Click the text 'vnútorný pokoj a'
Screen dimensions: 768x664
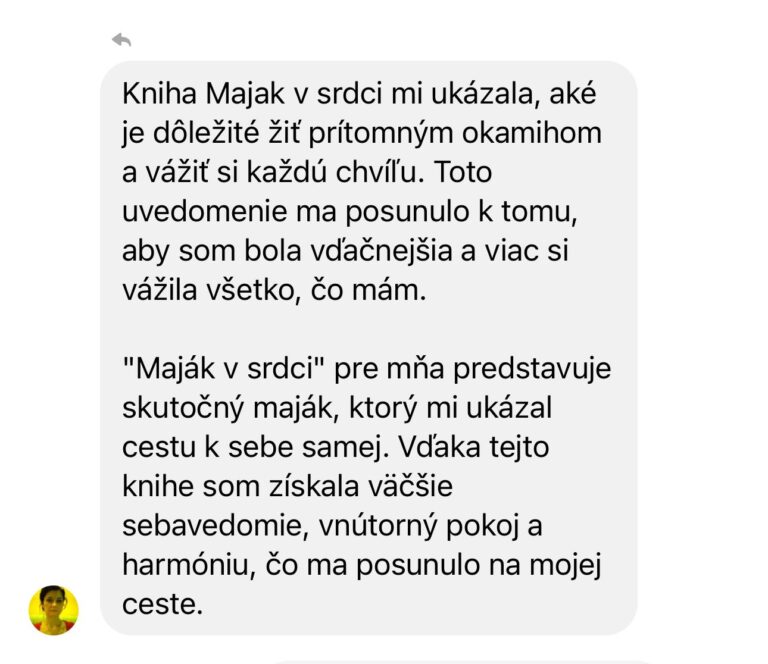coord(431,526)
